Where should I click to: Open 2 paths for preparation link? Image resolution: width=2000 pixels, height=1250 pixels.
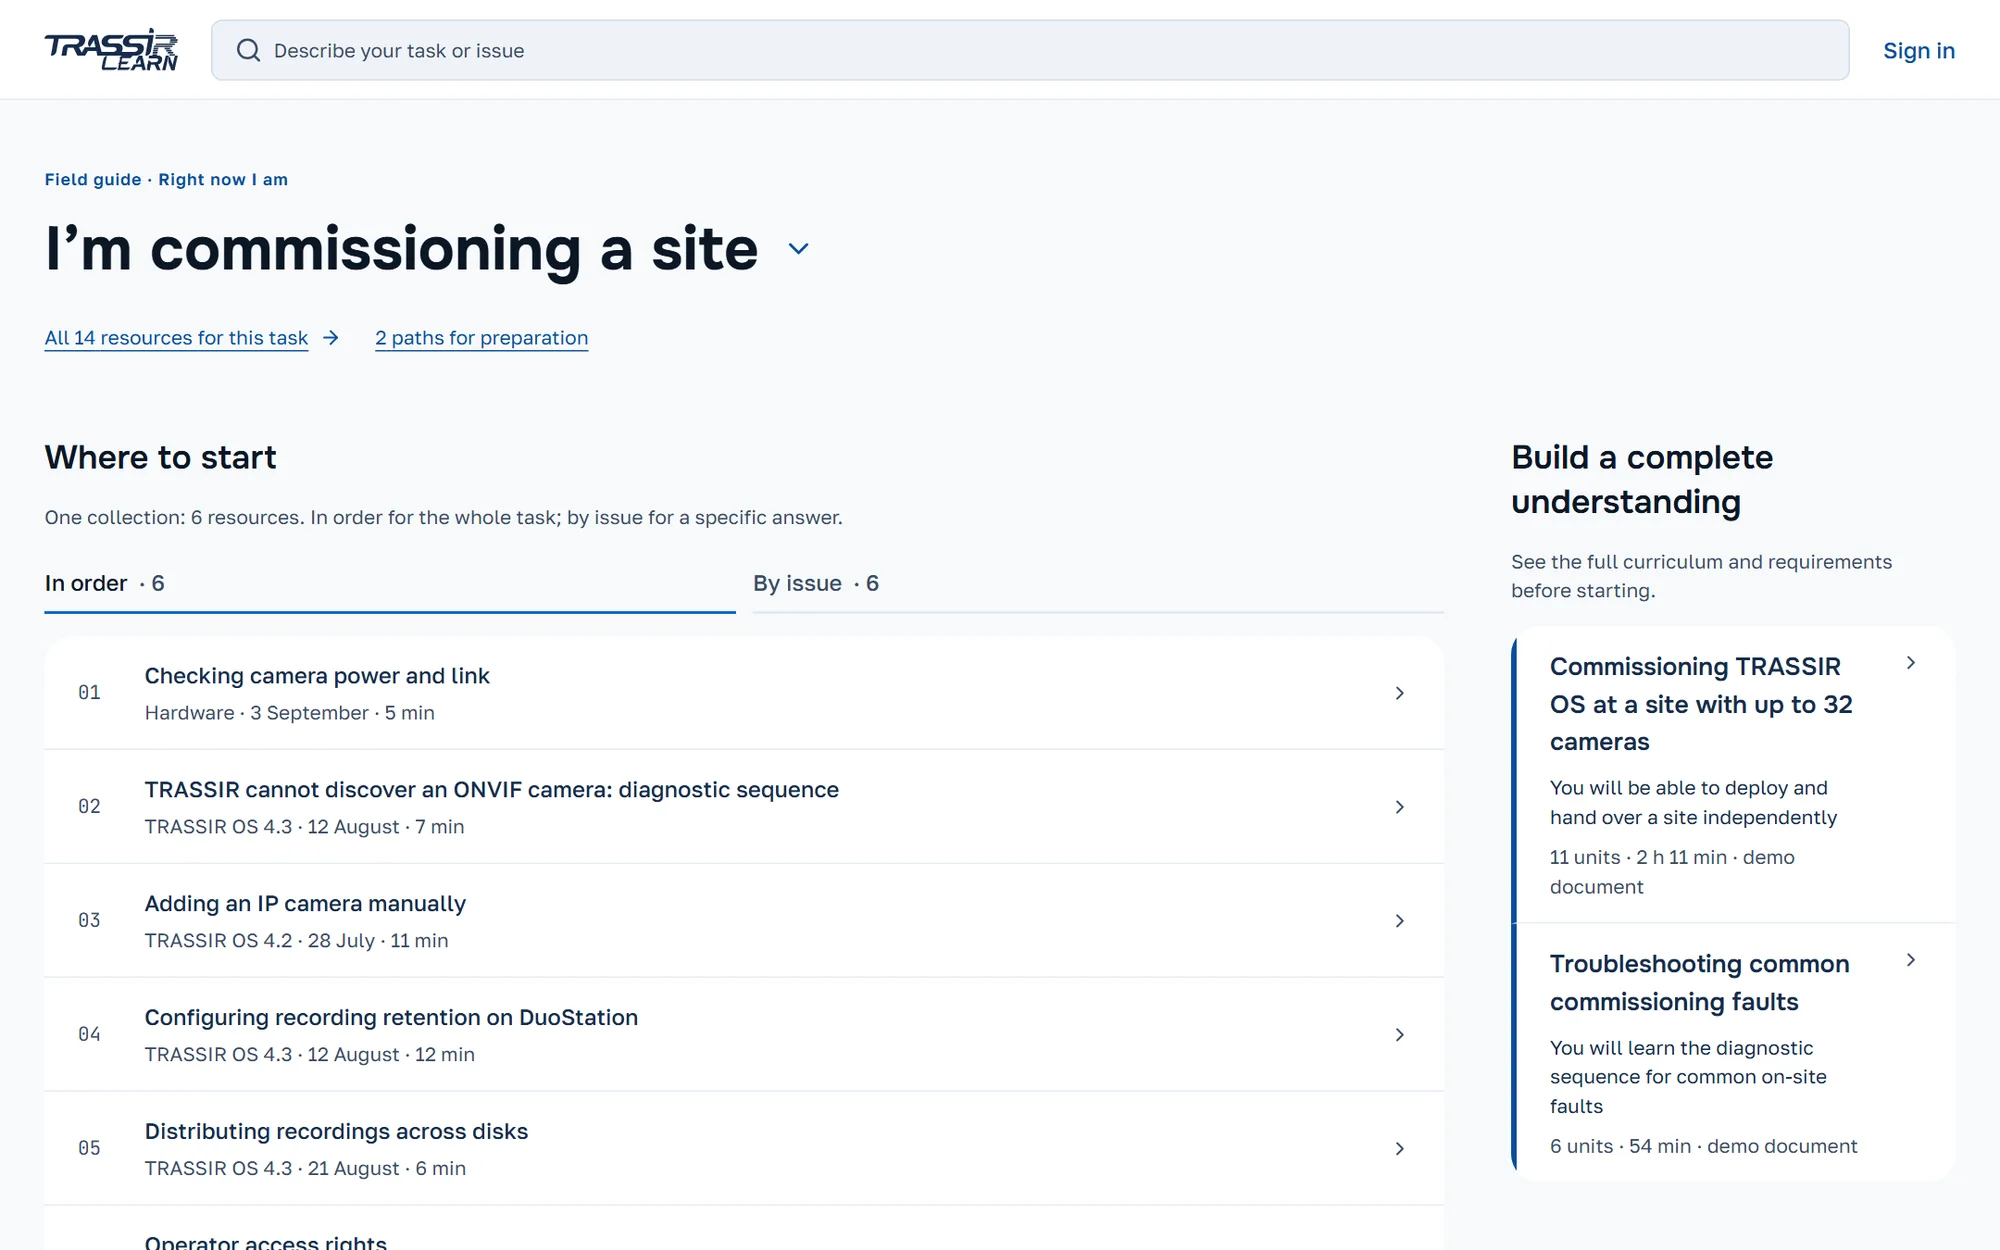[x=481, y=338]
